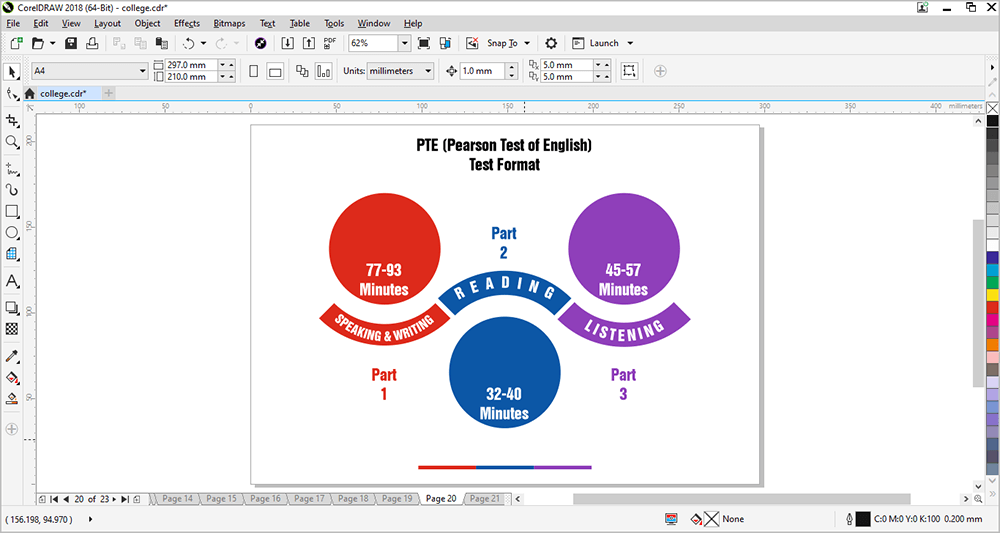Select the Freehand drawing tool
Screen dimensions: 1000x533
[x=11, y=169]
